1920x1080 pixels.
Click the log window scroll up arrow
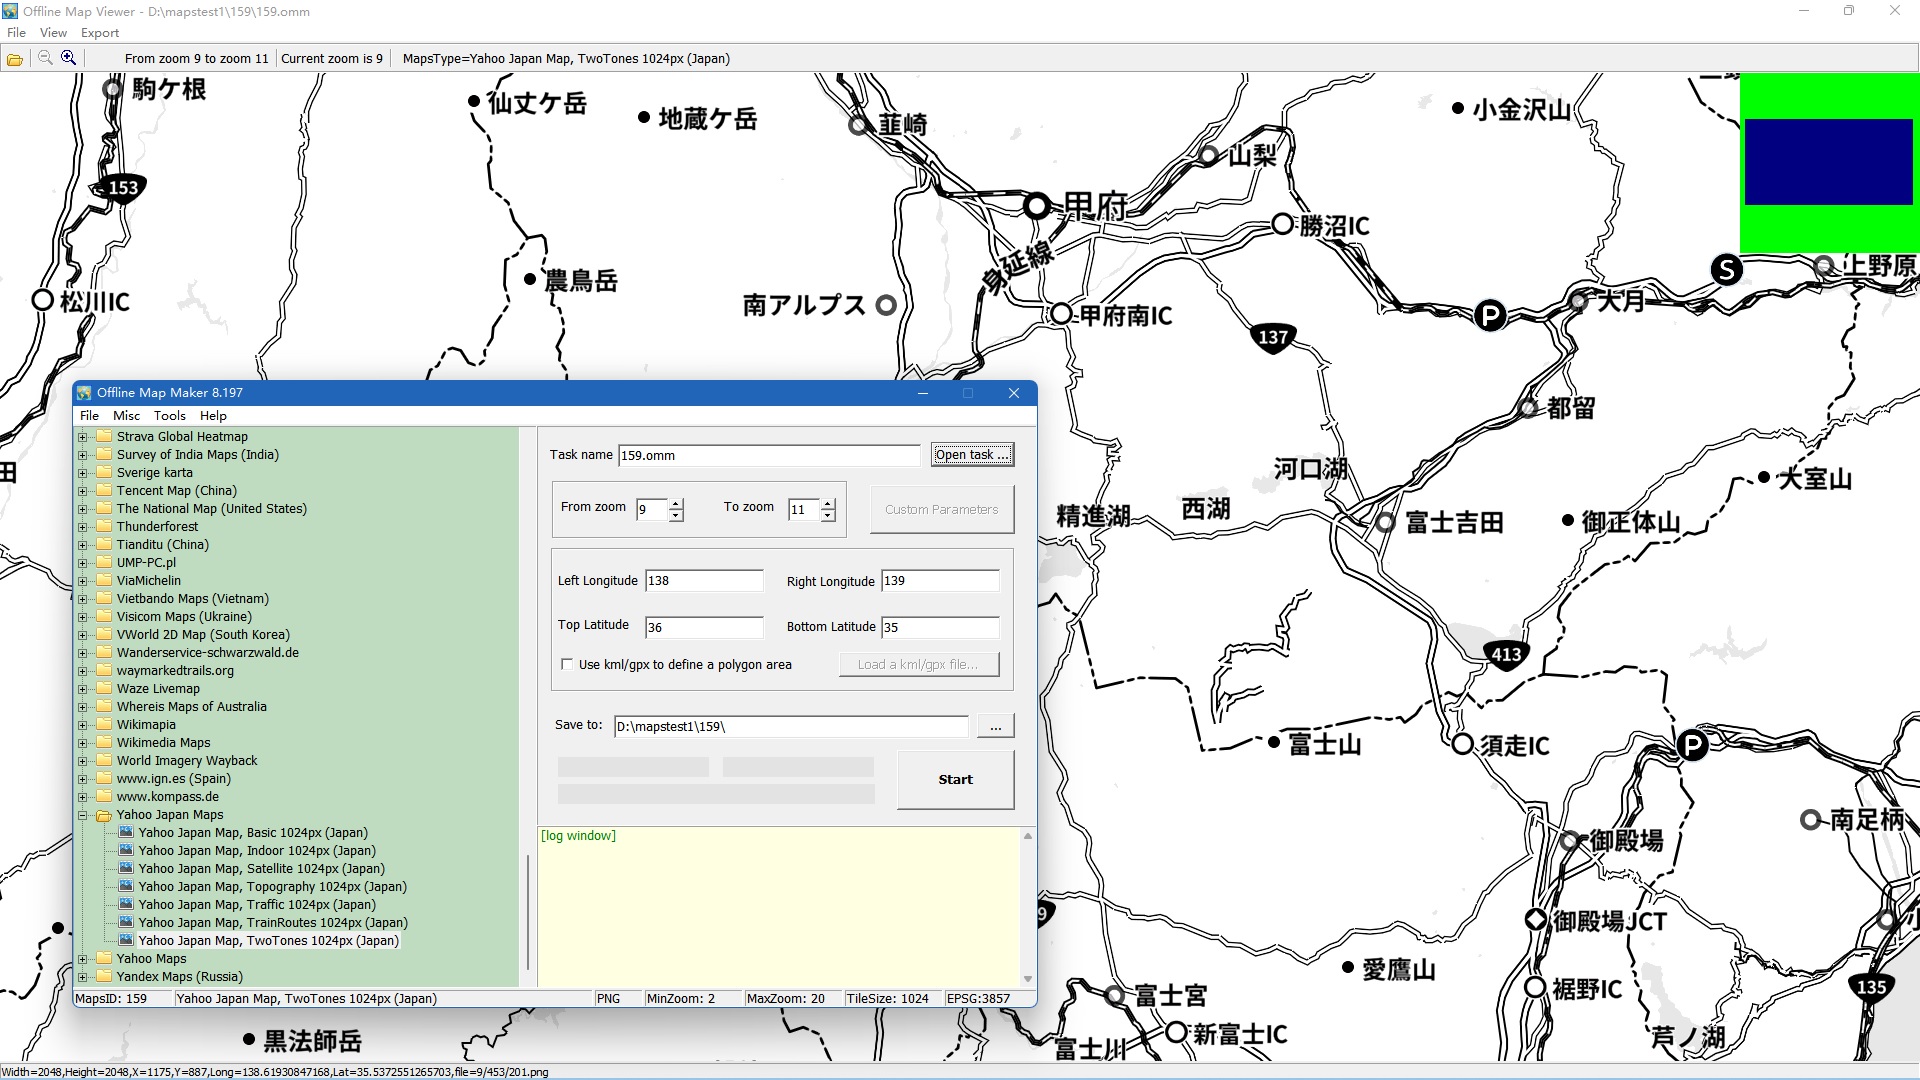point(1027,837)
